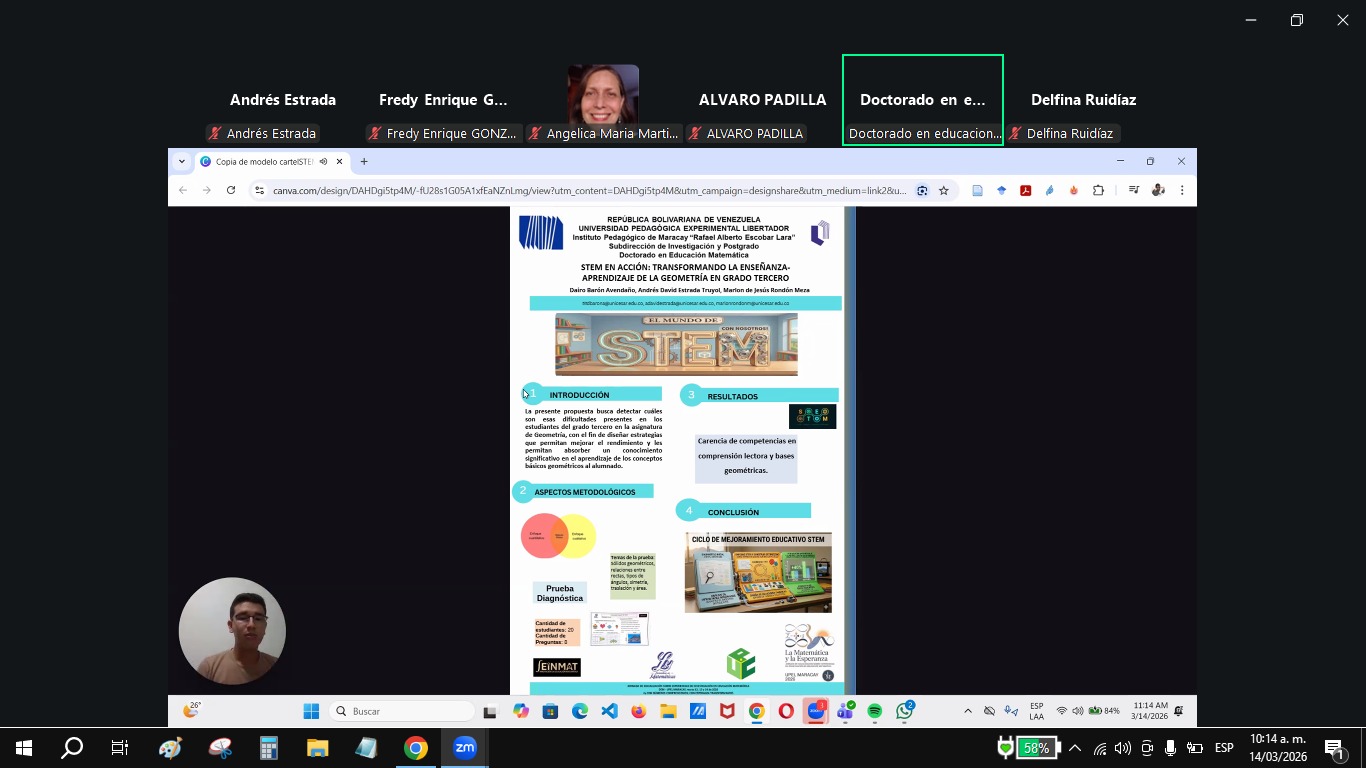The image size is (1366, 768).
Task: Click the Delfina Ruidíaz participant tile
Action: [1083, 100]
